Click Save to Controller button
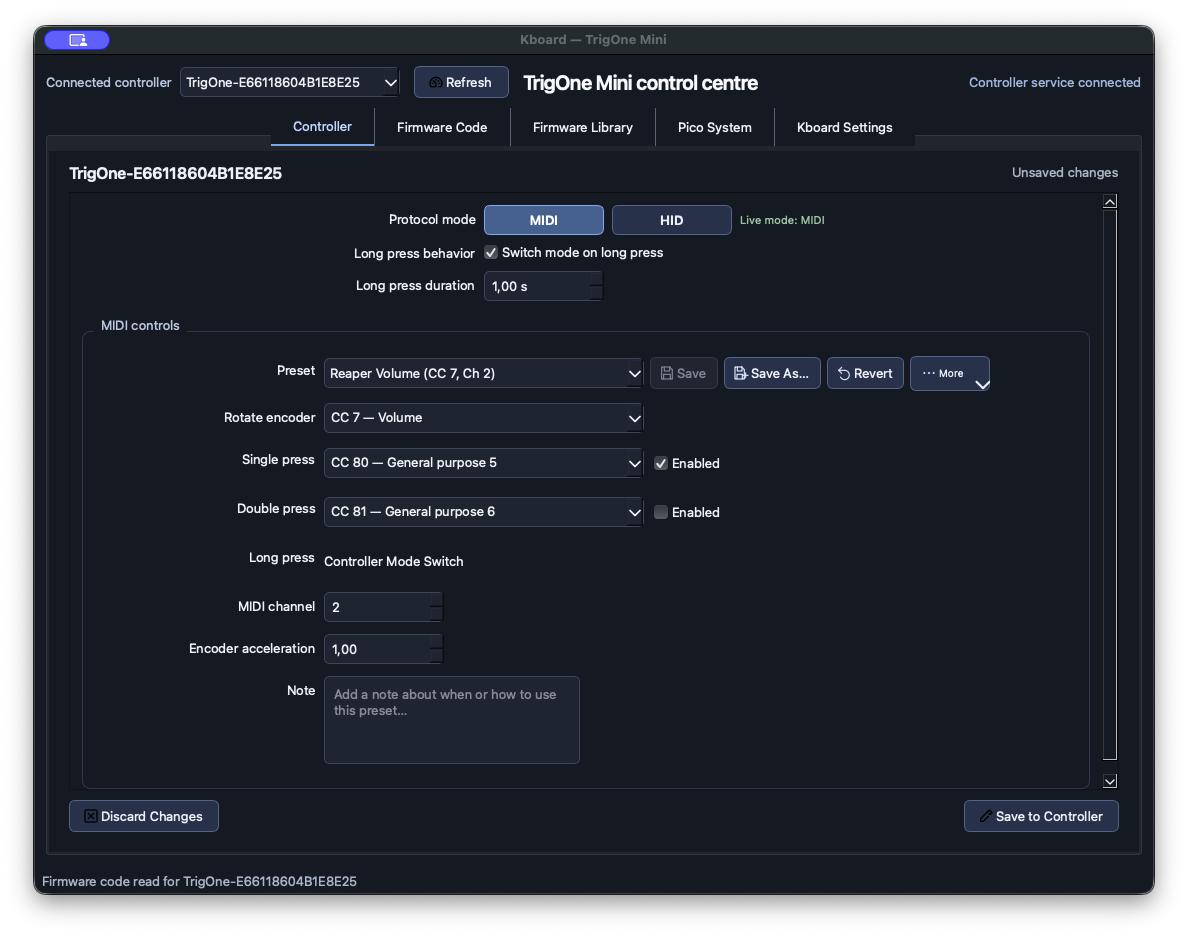The image size is (1188, 936). (1041, 816)
